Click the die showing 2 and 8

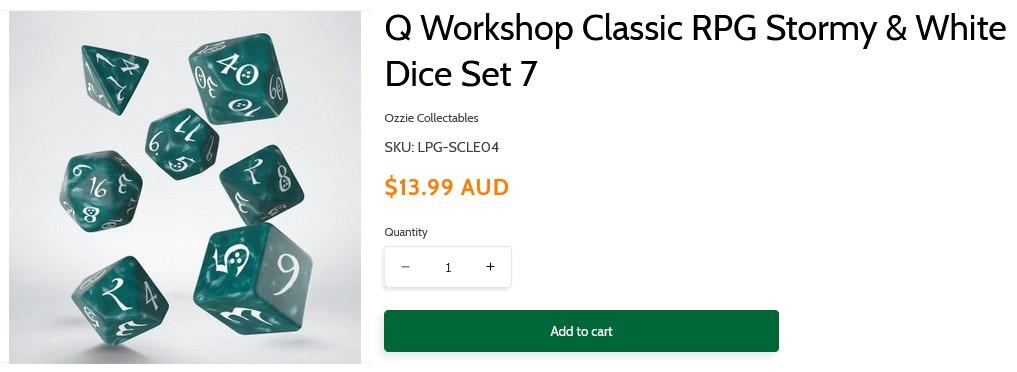(x=262, y=183)
